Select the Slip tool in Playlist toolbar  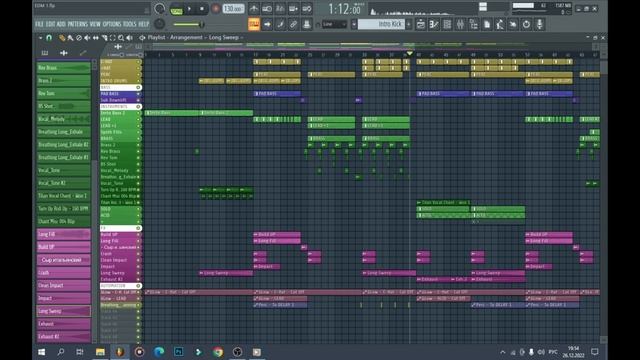click(96, 38)
